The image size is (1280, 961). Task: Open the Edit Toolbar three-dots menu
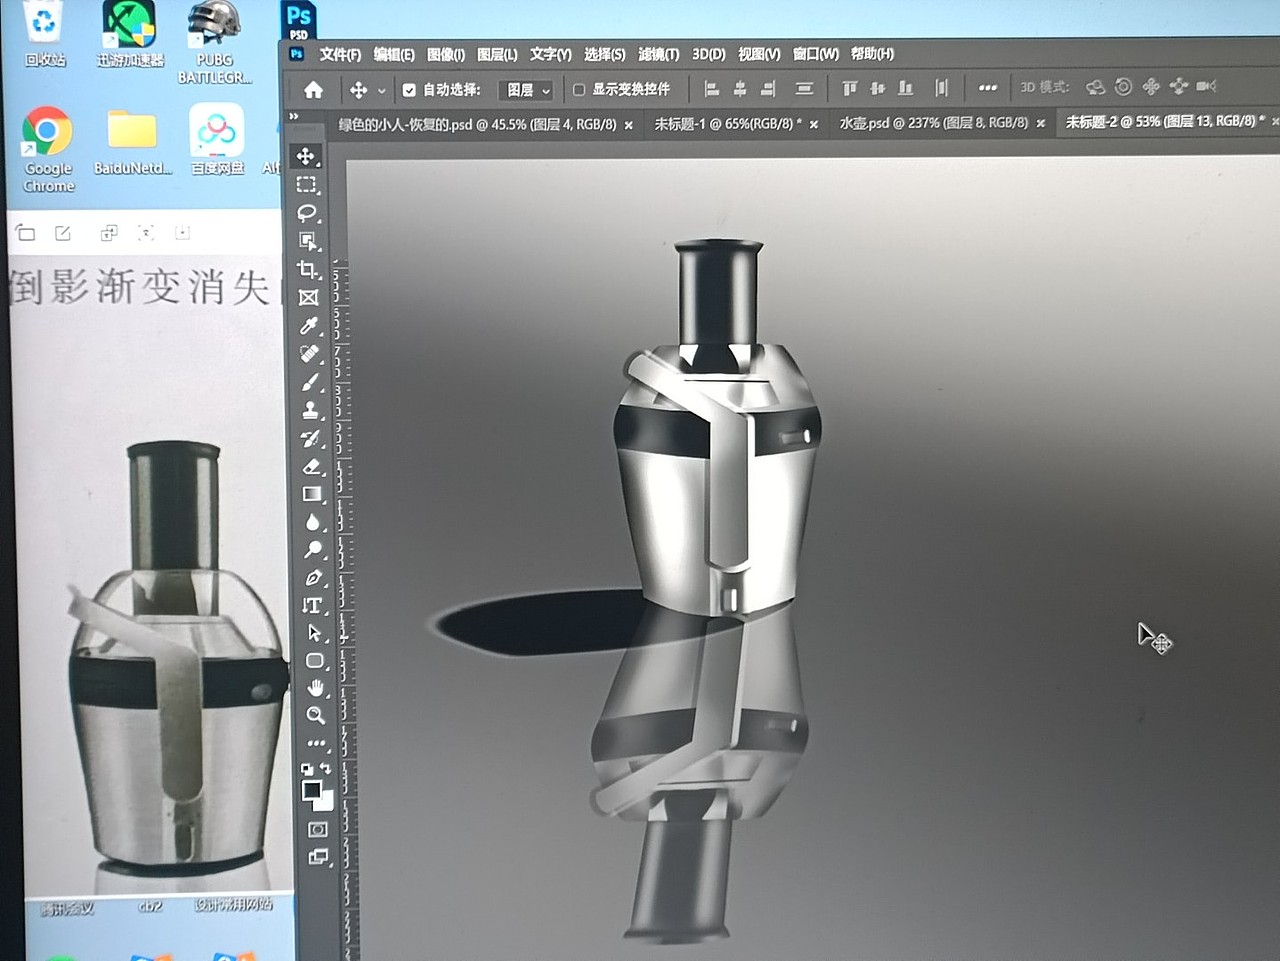point(316,743)
